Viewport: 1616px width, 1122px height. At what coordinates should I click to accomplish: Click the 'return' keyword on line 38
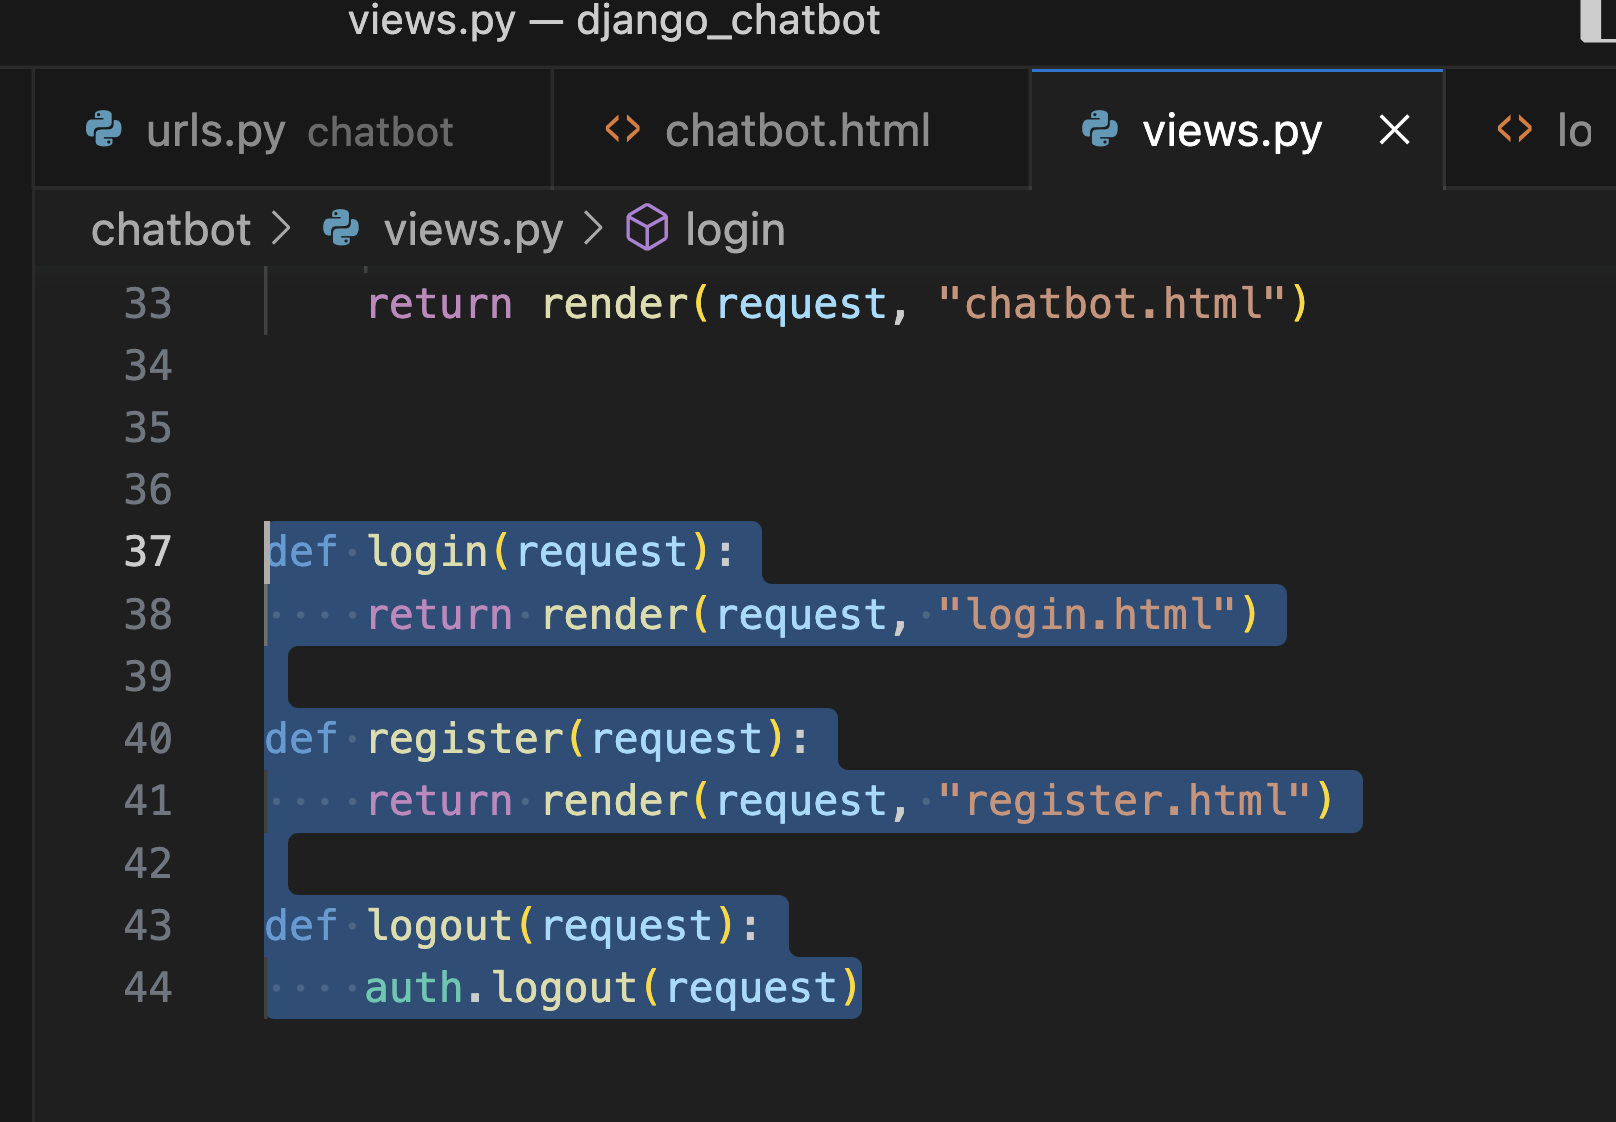440,614
